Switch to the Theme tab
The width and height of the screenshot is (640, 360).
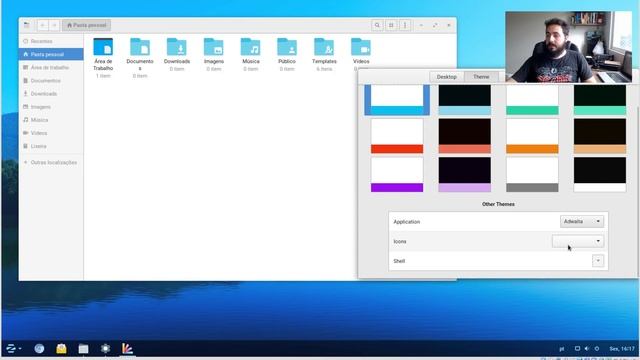481,77
